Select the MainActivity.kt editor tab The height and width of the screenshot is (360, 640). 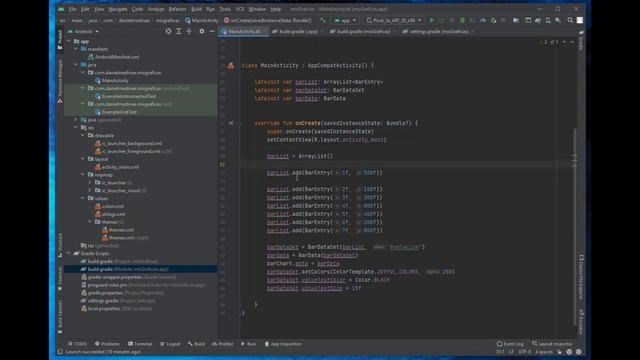[243, 31]
